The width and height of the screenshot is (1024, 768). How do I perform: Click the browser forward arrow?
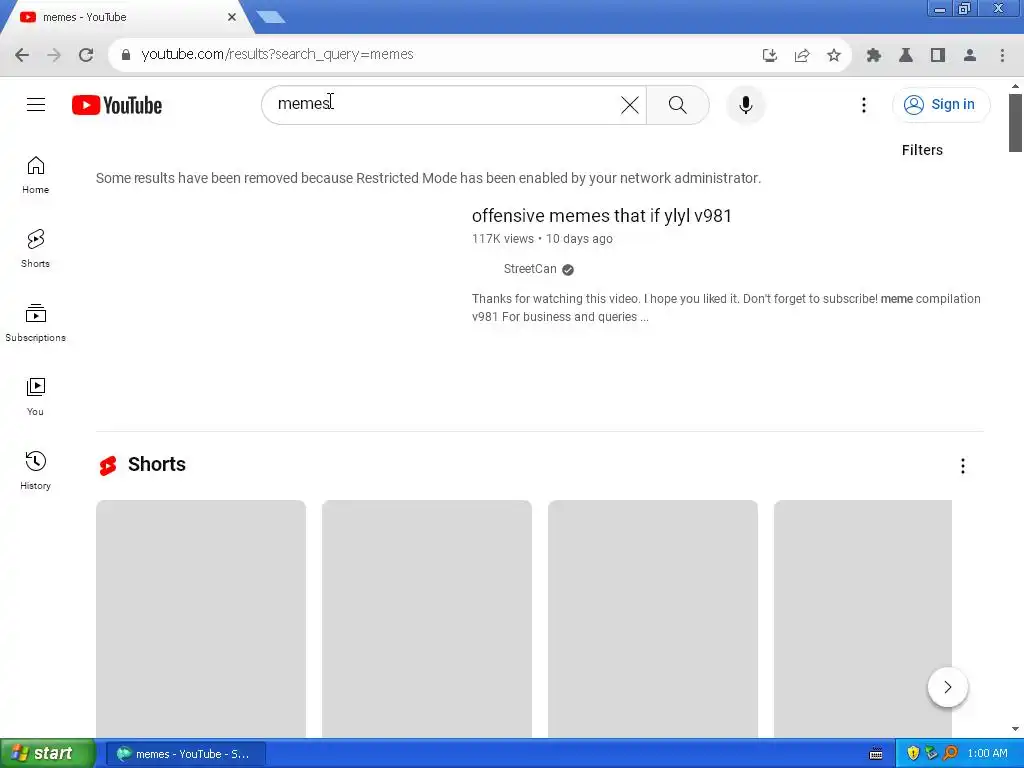pyautogui.click(x=54, y=55)
